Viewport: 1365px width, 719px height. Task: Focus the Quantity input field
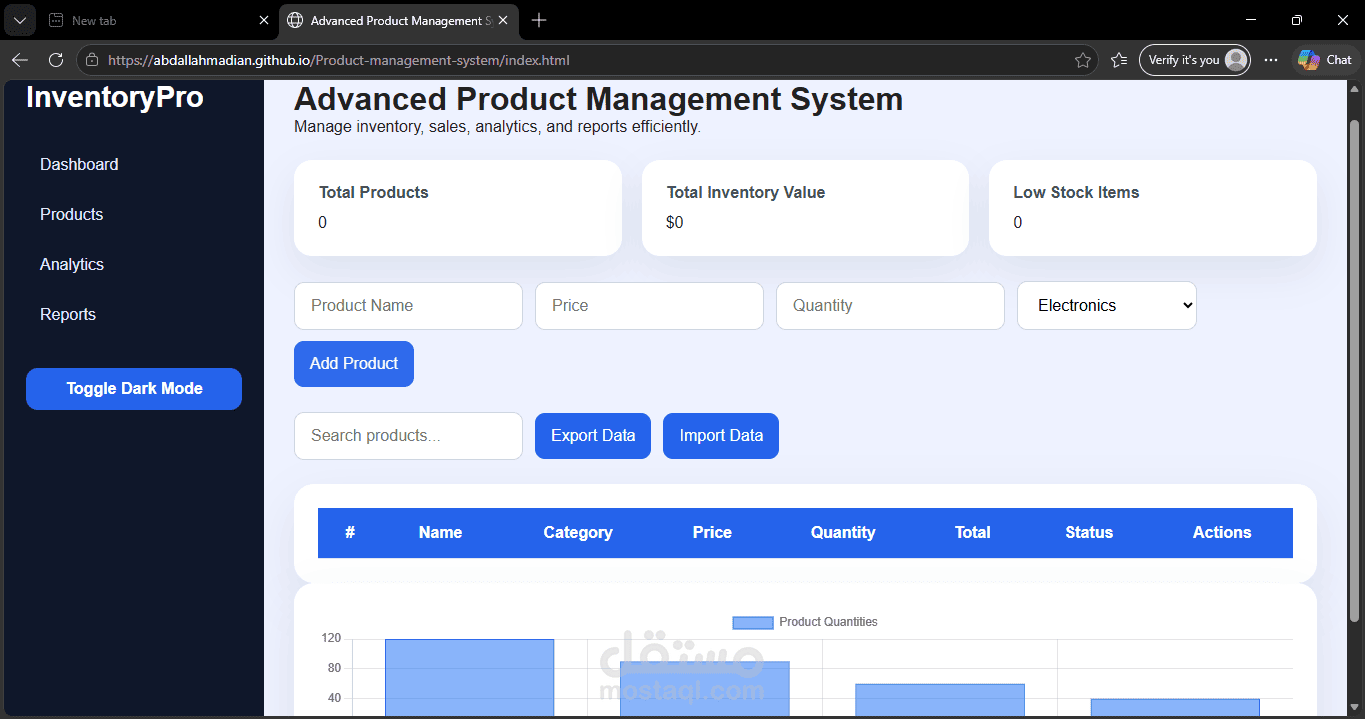890,306
